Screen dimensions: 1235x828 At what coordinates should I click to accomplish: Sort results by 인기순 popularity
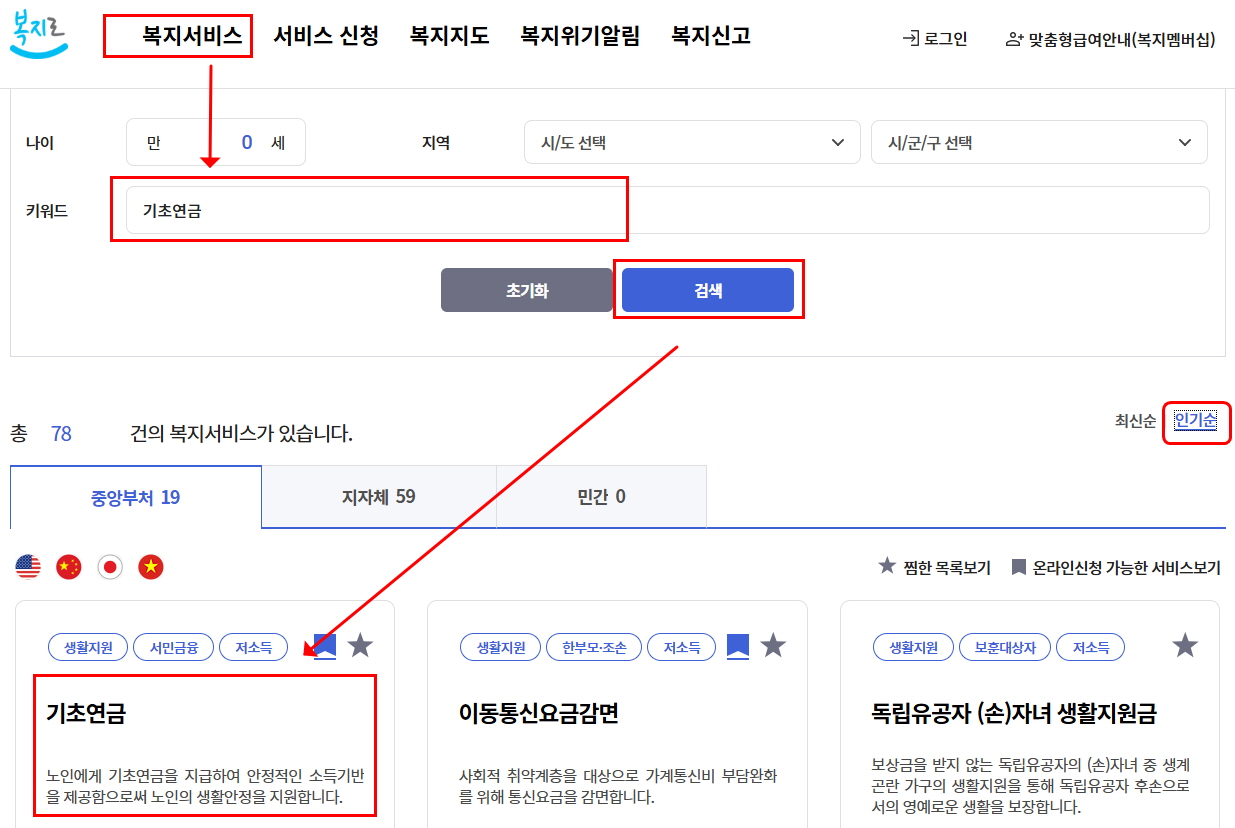[x=1197, y=422]
